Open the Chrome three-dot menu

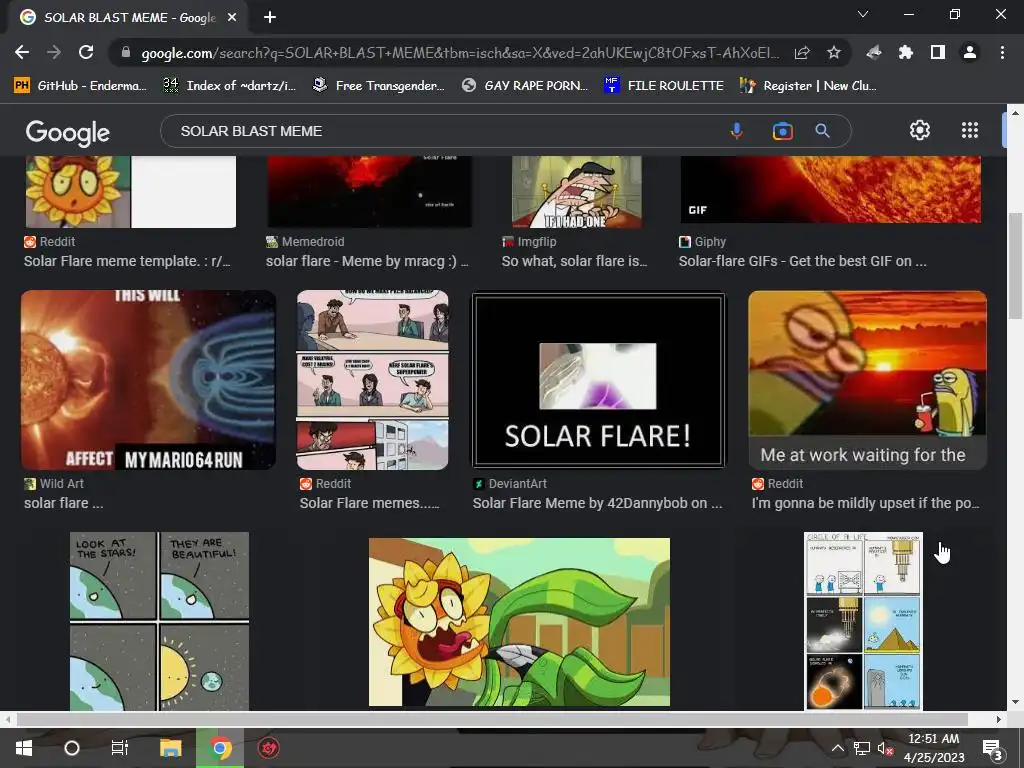1002,52
